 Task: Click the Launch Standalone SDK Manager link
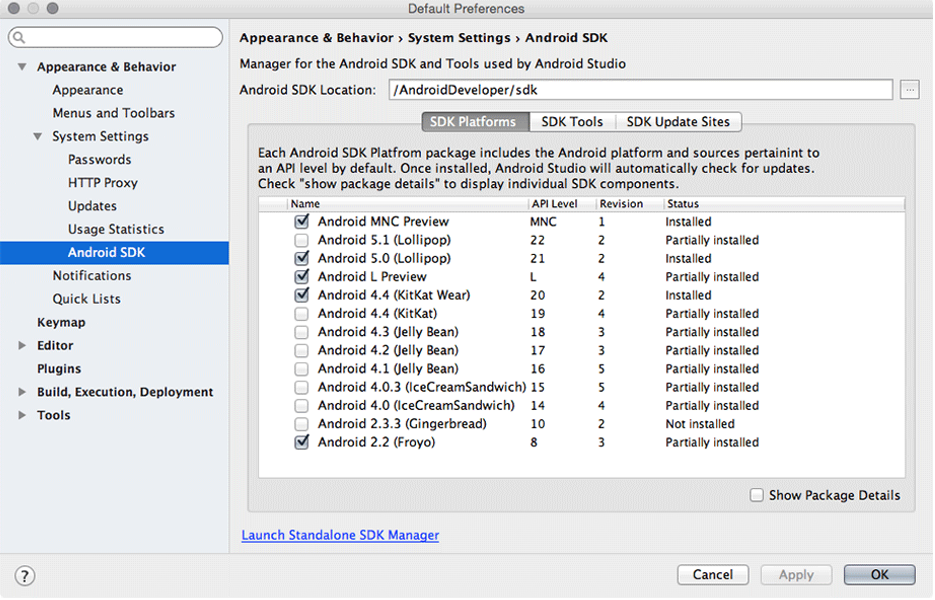click(x=339, y=535)
